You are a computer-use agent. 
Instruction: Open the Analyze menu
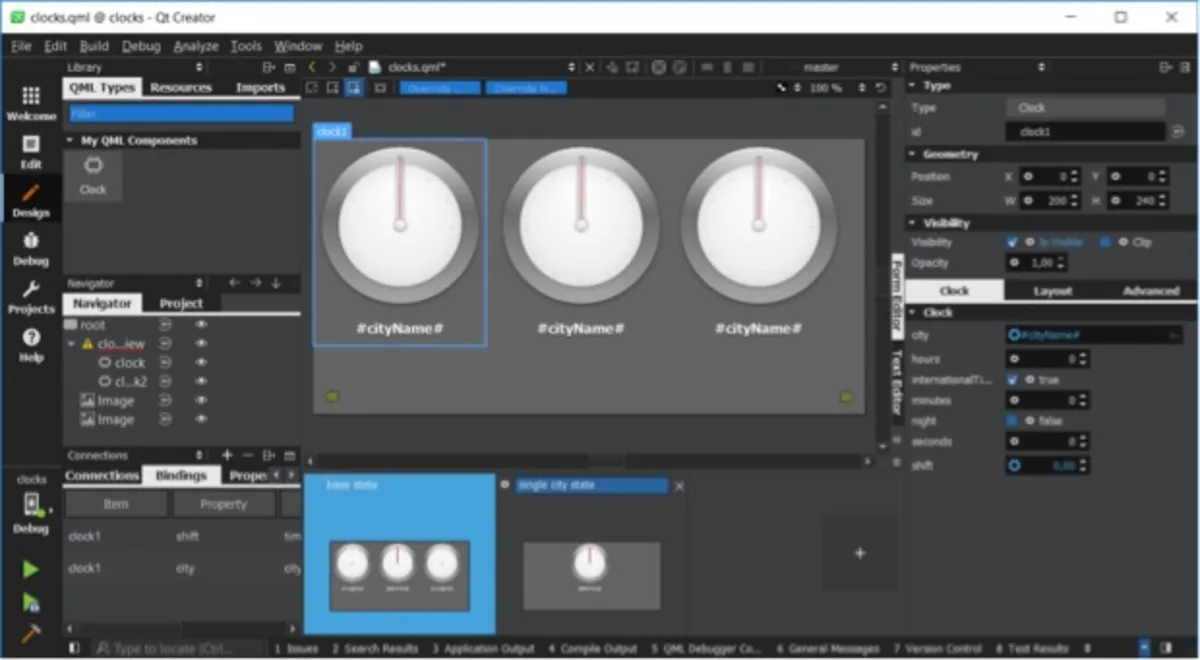[195, 46]
